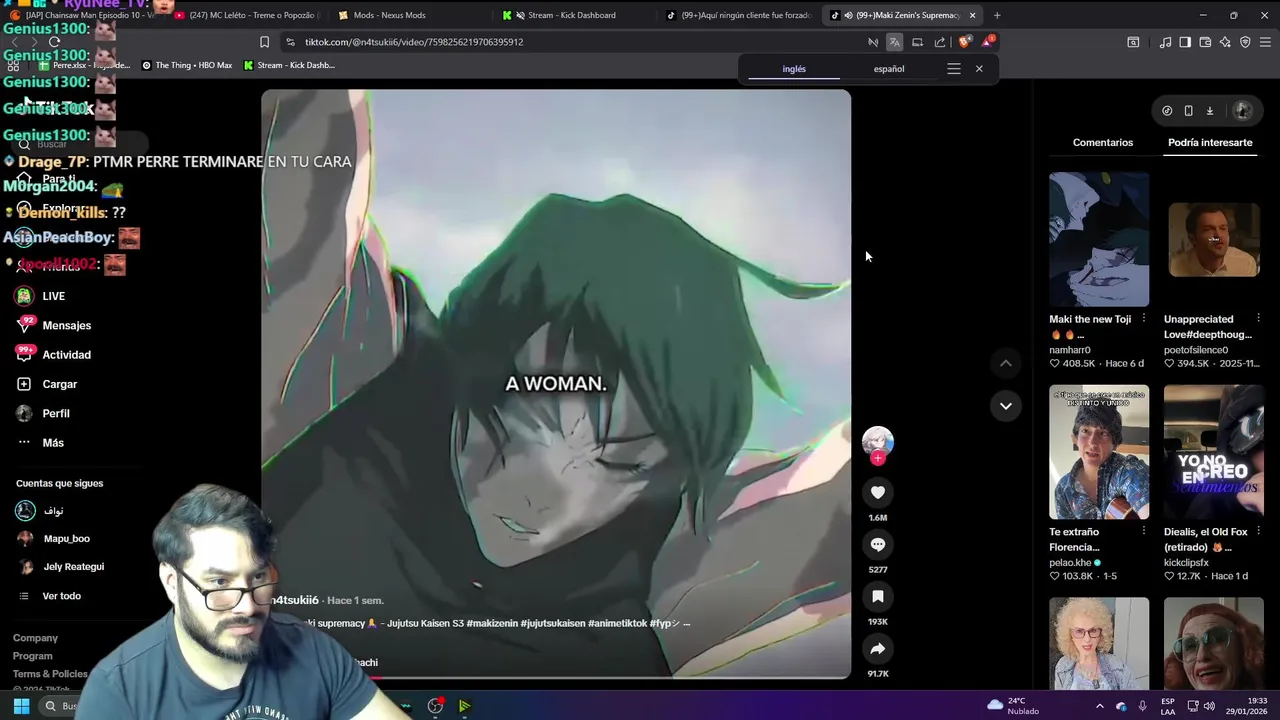Bookmark this page in address bar
This screenshot has width=1280, height=720.
(264, 42)
